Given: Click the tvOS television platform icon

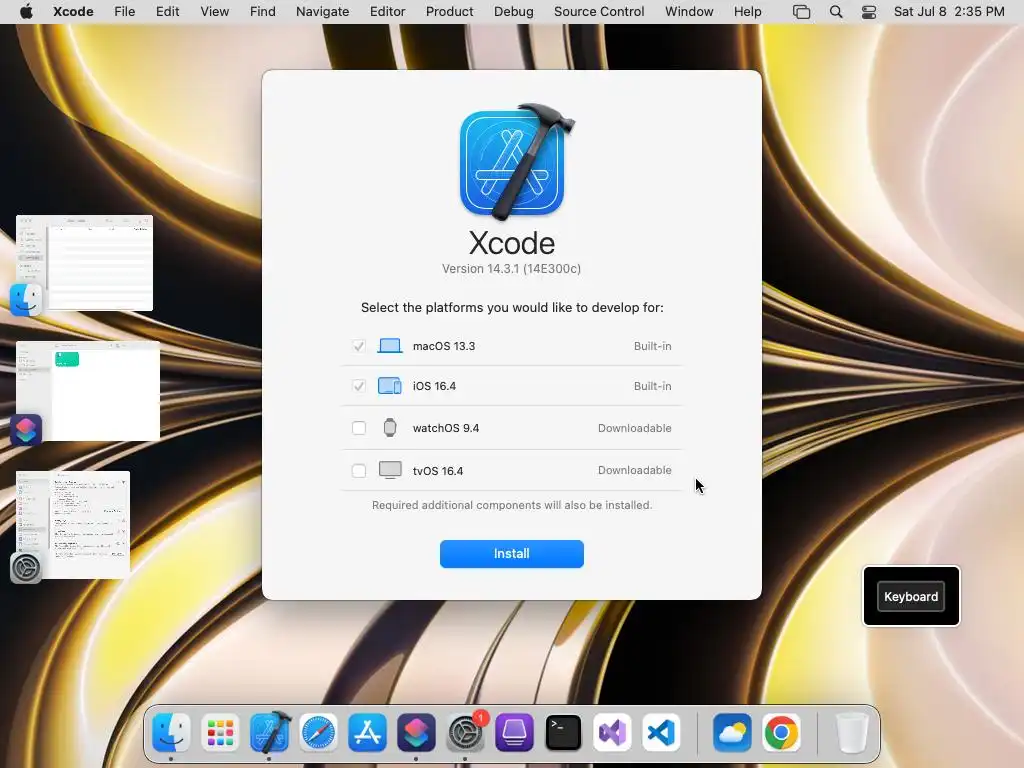Looking at the screenshot, I should click(390, 470).
